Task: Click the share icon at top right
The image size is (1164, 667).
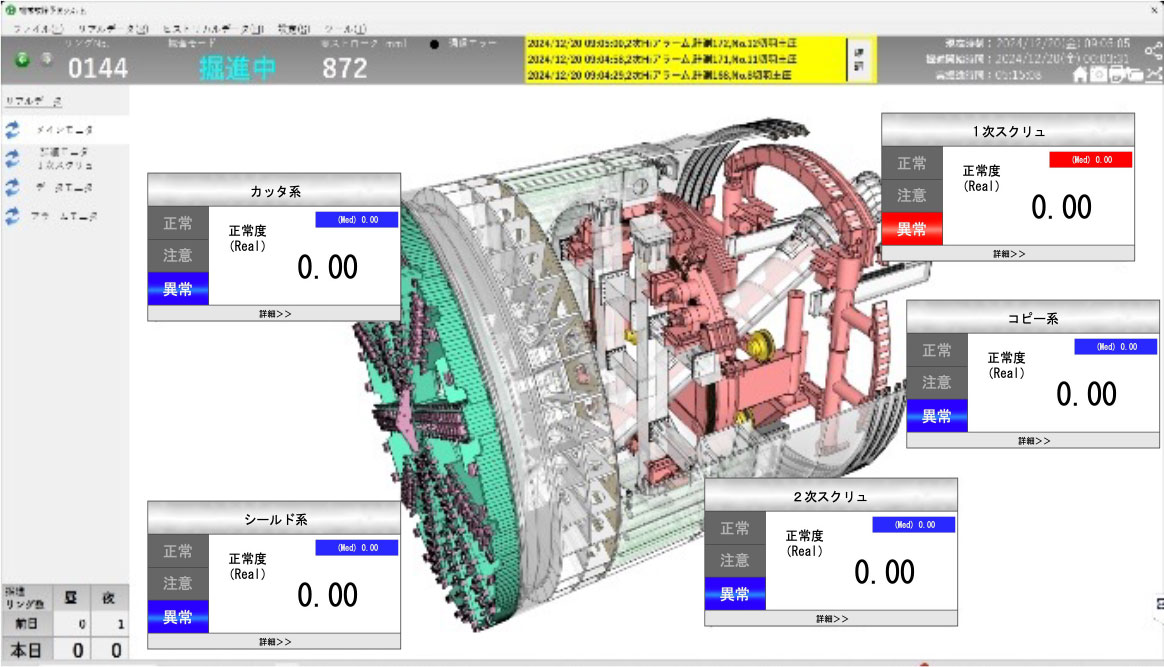Action: click(x=1153, y=51)
